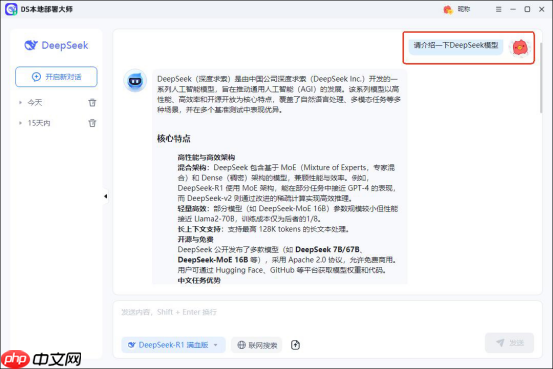Toggle 联网搜索 web search

point(256,345)
